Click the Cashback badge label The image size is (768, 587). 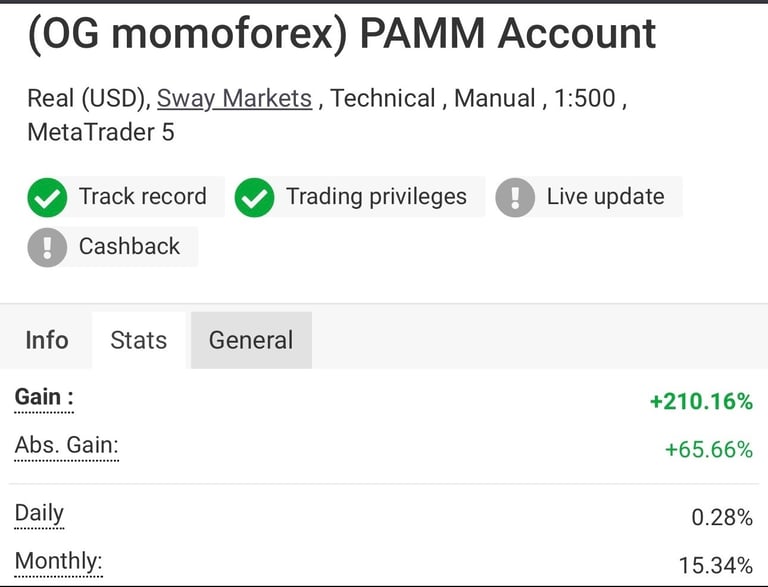click(129, 246)
